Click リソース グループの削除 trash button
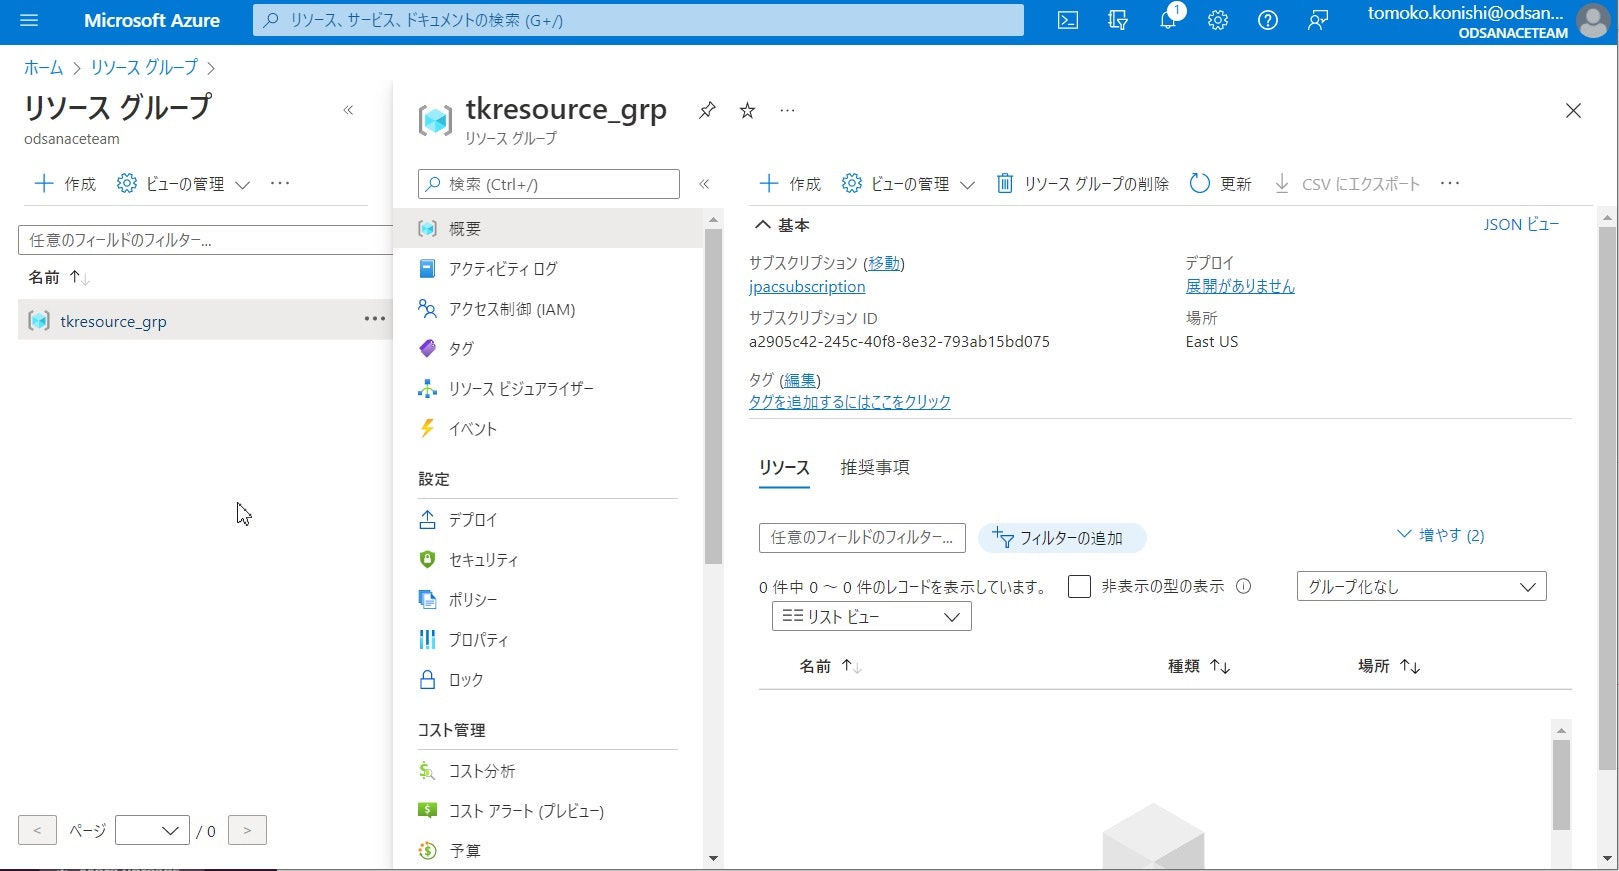 point(1082,184)
